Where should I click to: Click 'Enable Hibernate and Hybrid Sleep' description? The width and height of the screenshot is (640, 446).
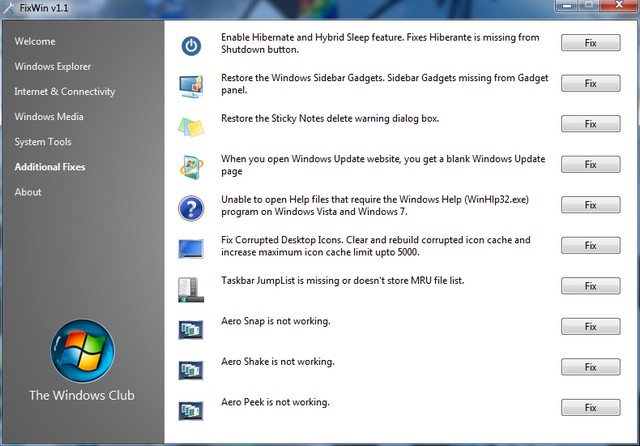380,43
